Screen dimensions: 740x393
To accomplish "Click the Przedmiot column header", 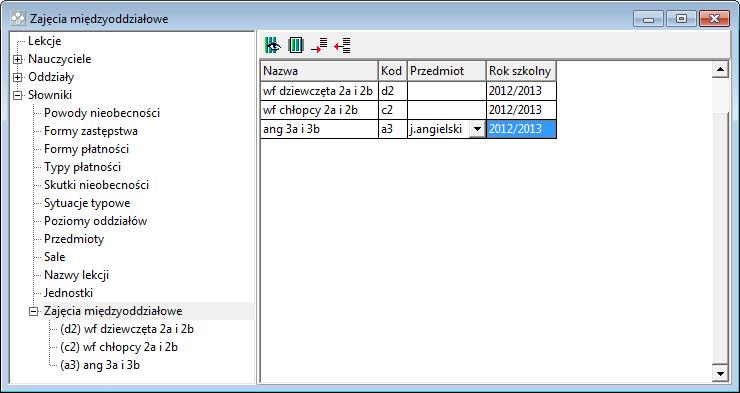I will click(x=446, y=71).
